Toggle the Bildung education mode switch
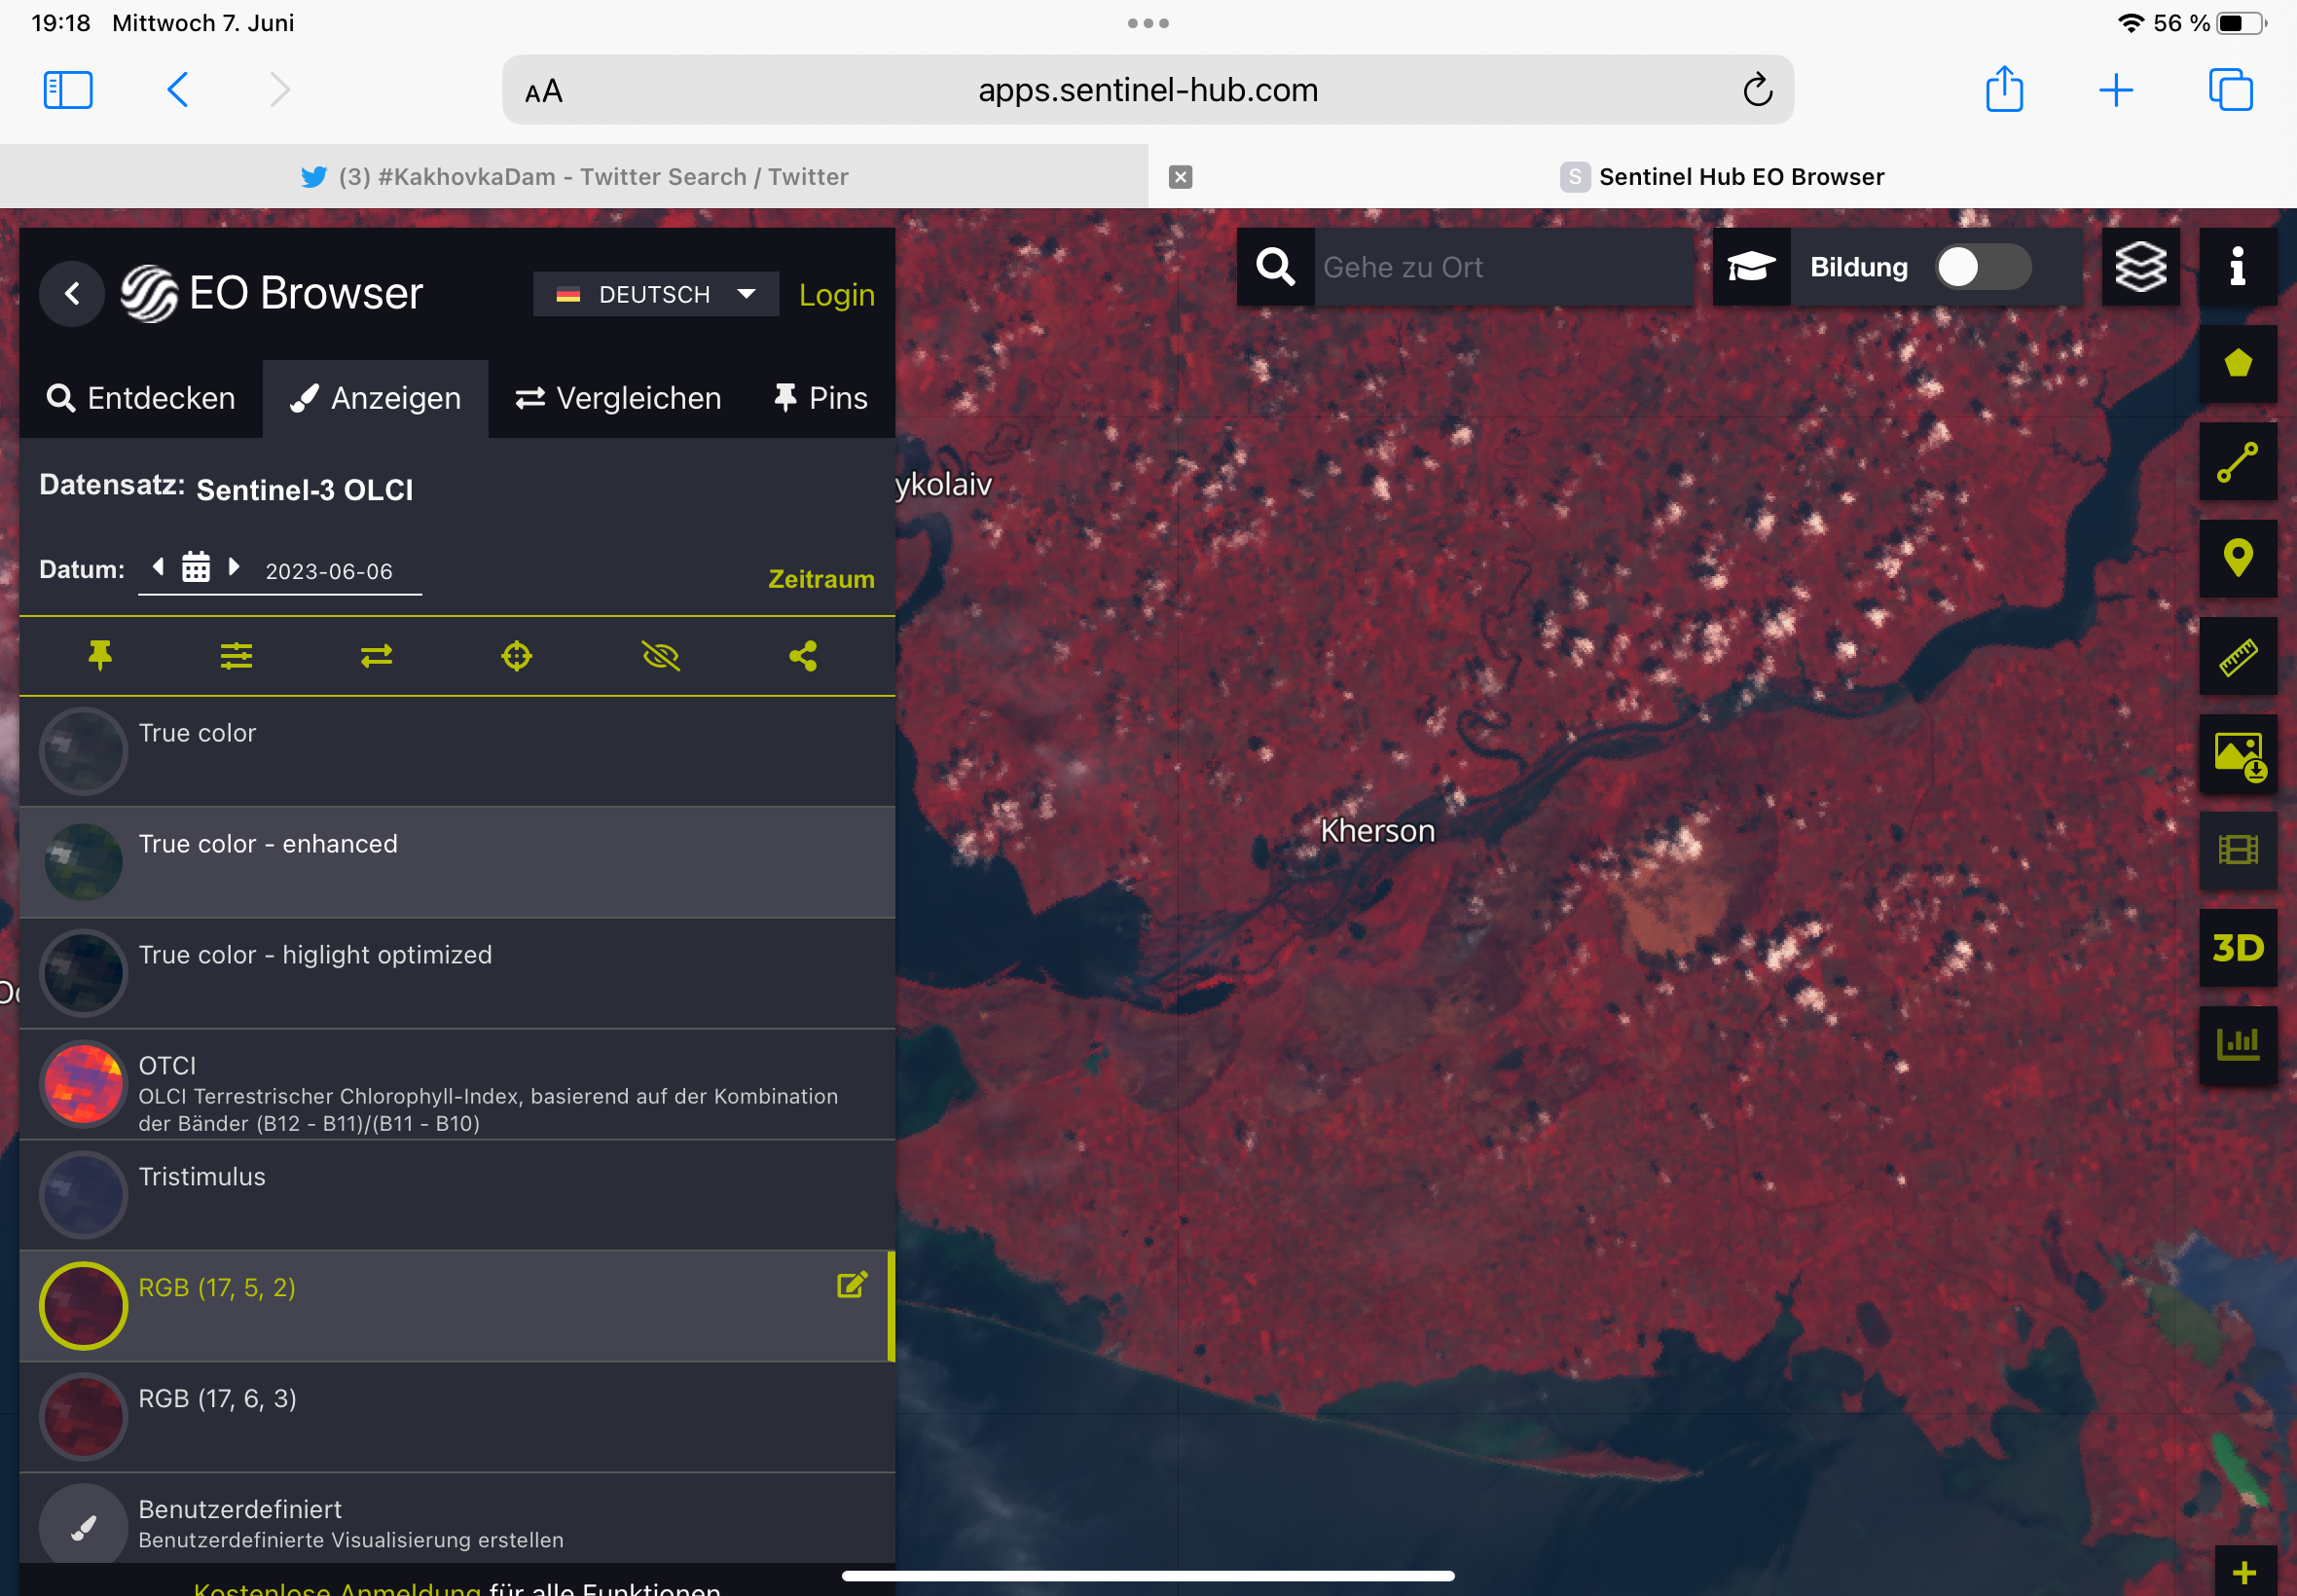This screenshot has width=2297, height=1596. click(1981, 267)
